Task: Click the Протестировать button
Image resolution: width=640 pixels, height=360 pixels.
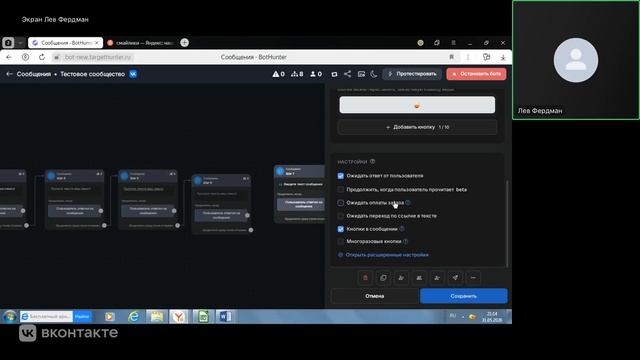Action: [412, 74]
